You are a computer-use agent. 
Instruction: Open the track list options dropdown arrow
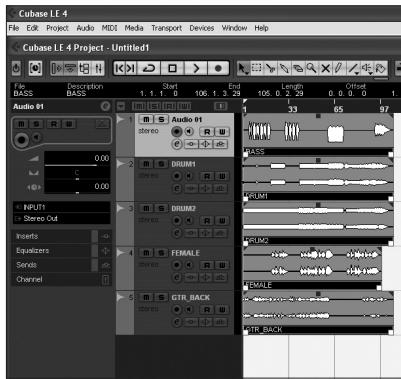click(x=121, y=106)
